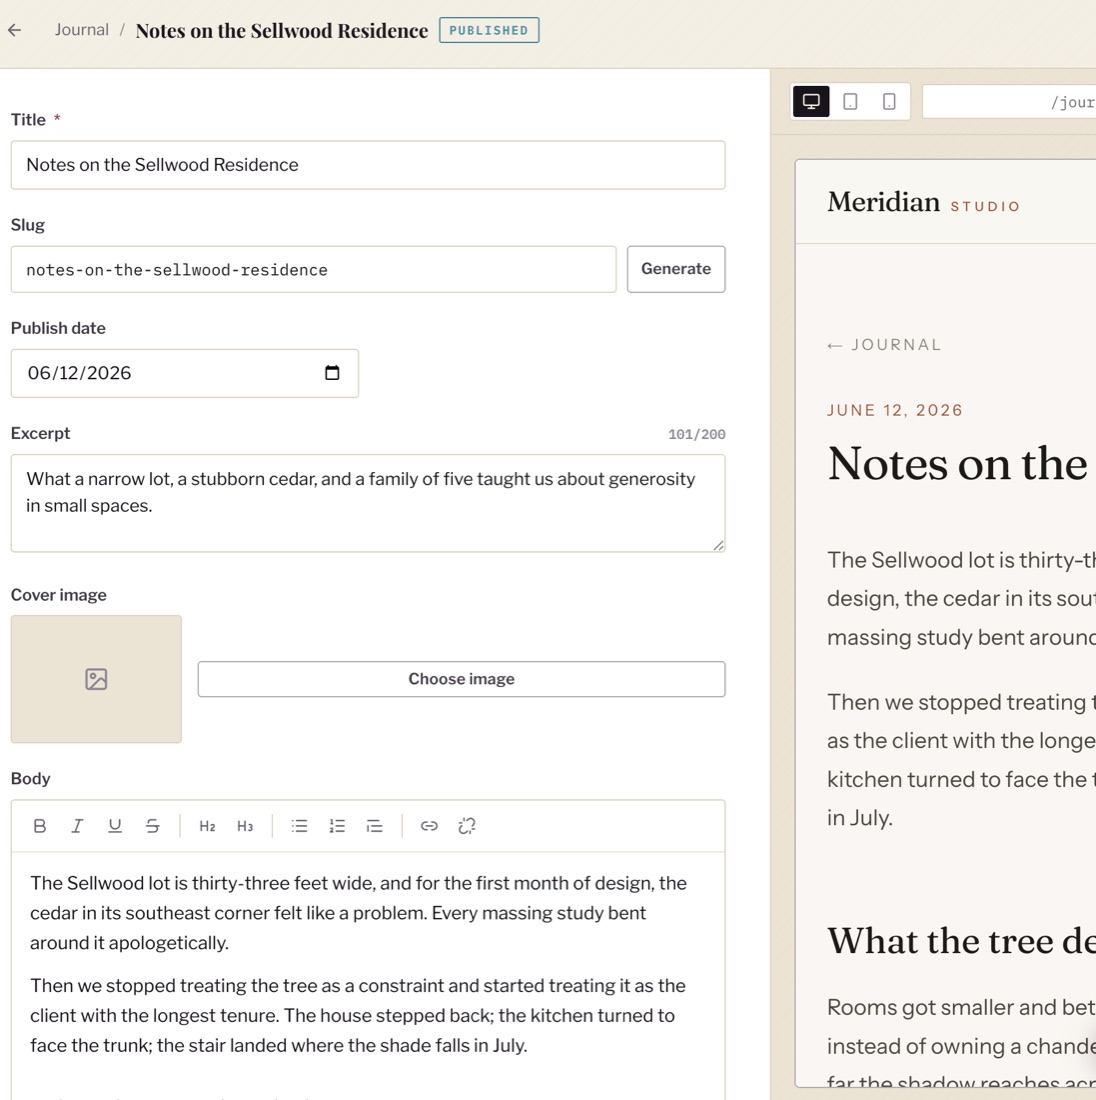Insert a blockquote or indent
Viewport: 1096px width, 1100px height.
(x=375, y=826)
